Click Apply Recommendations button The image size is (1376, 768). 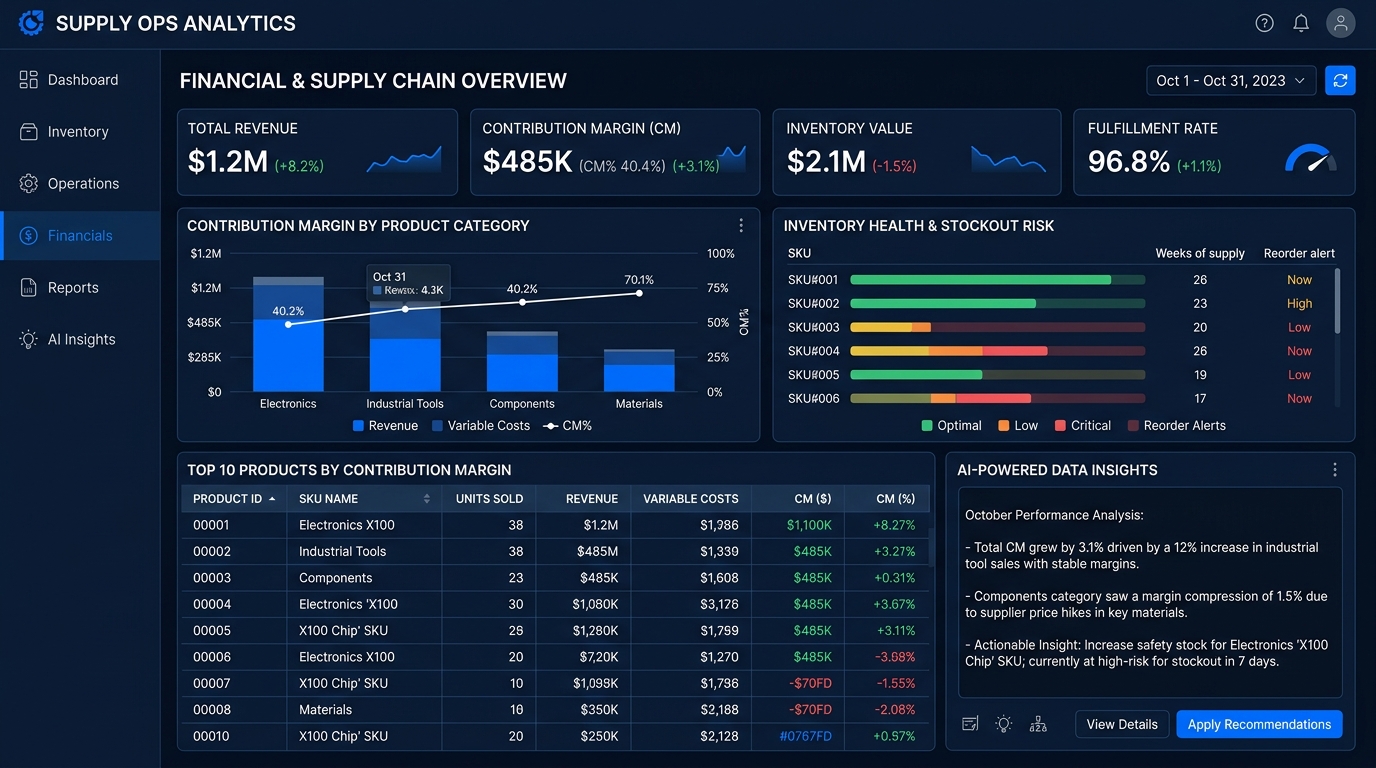[x=1259, y=724]
